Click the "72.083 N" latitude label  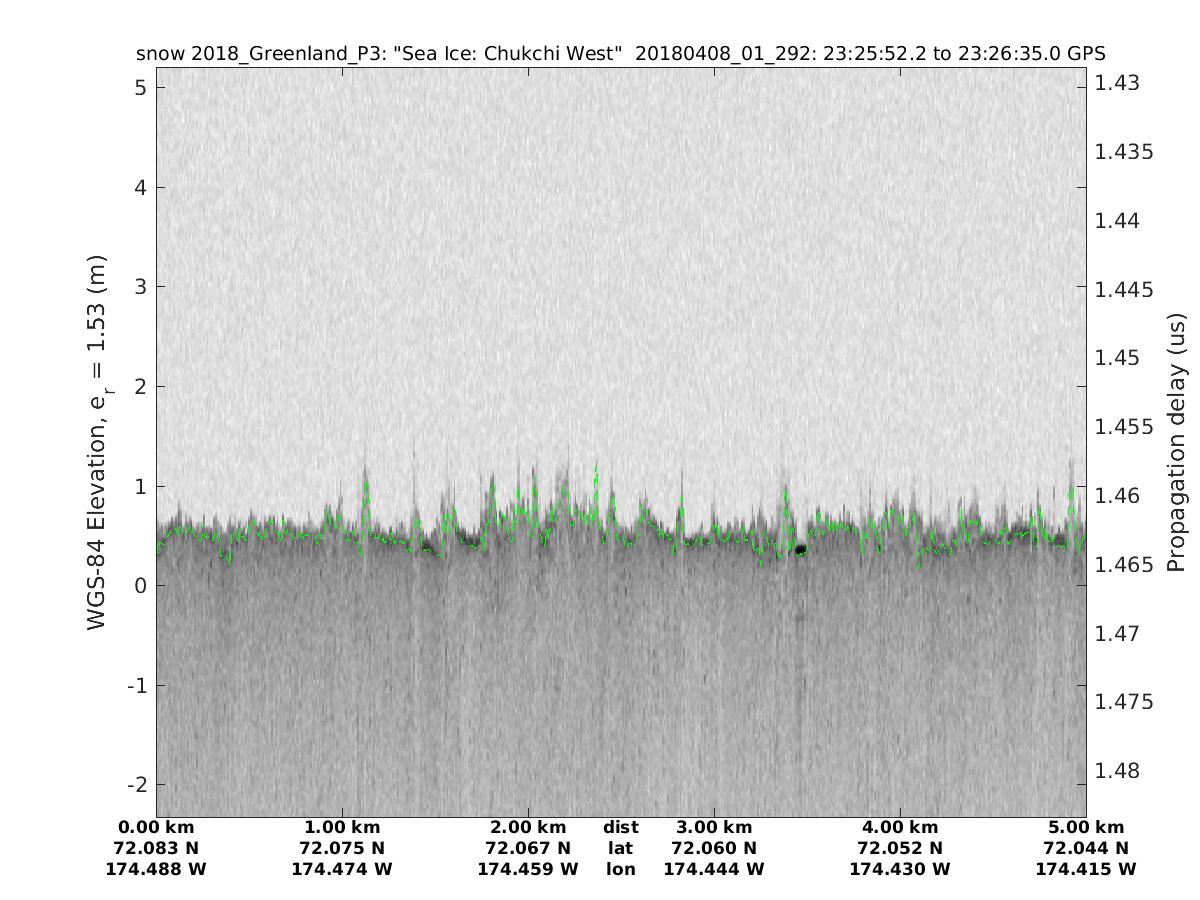[156, 848]
